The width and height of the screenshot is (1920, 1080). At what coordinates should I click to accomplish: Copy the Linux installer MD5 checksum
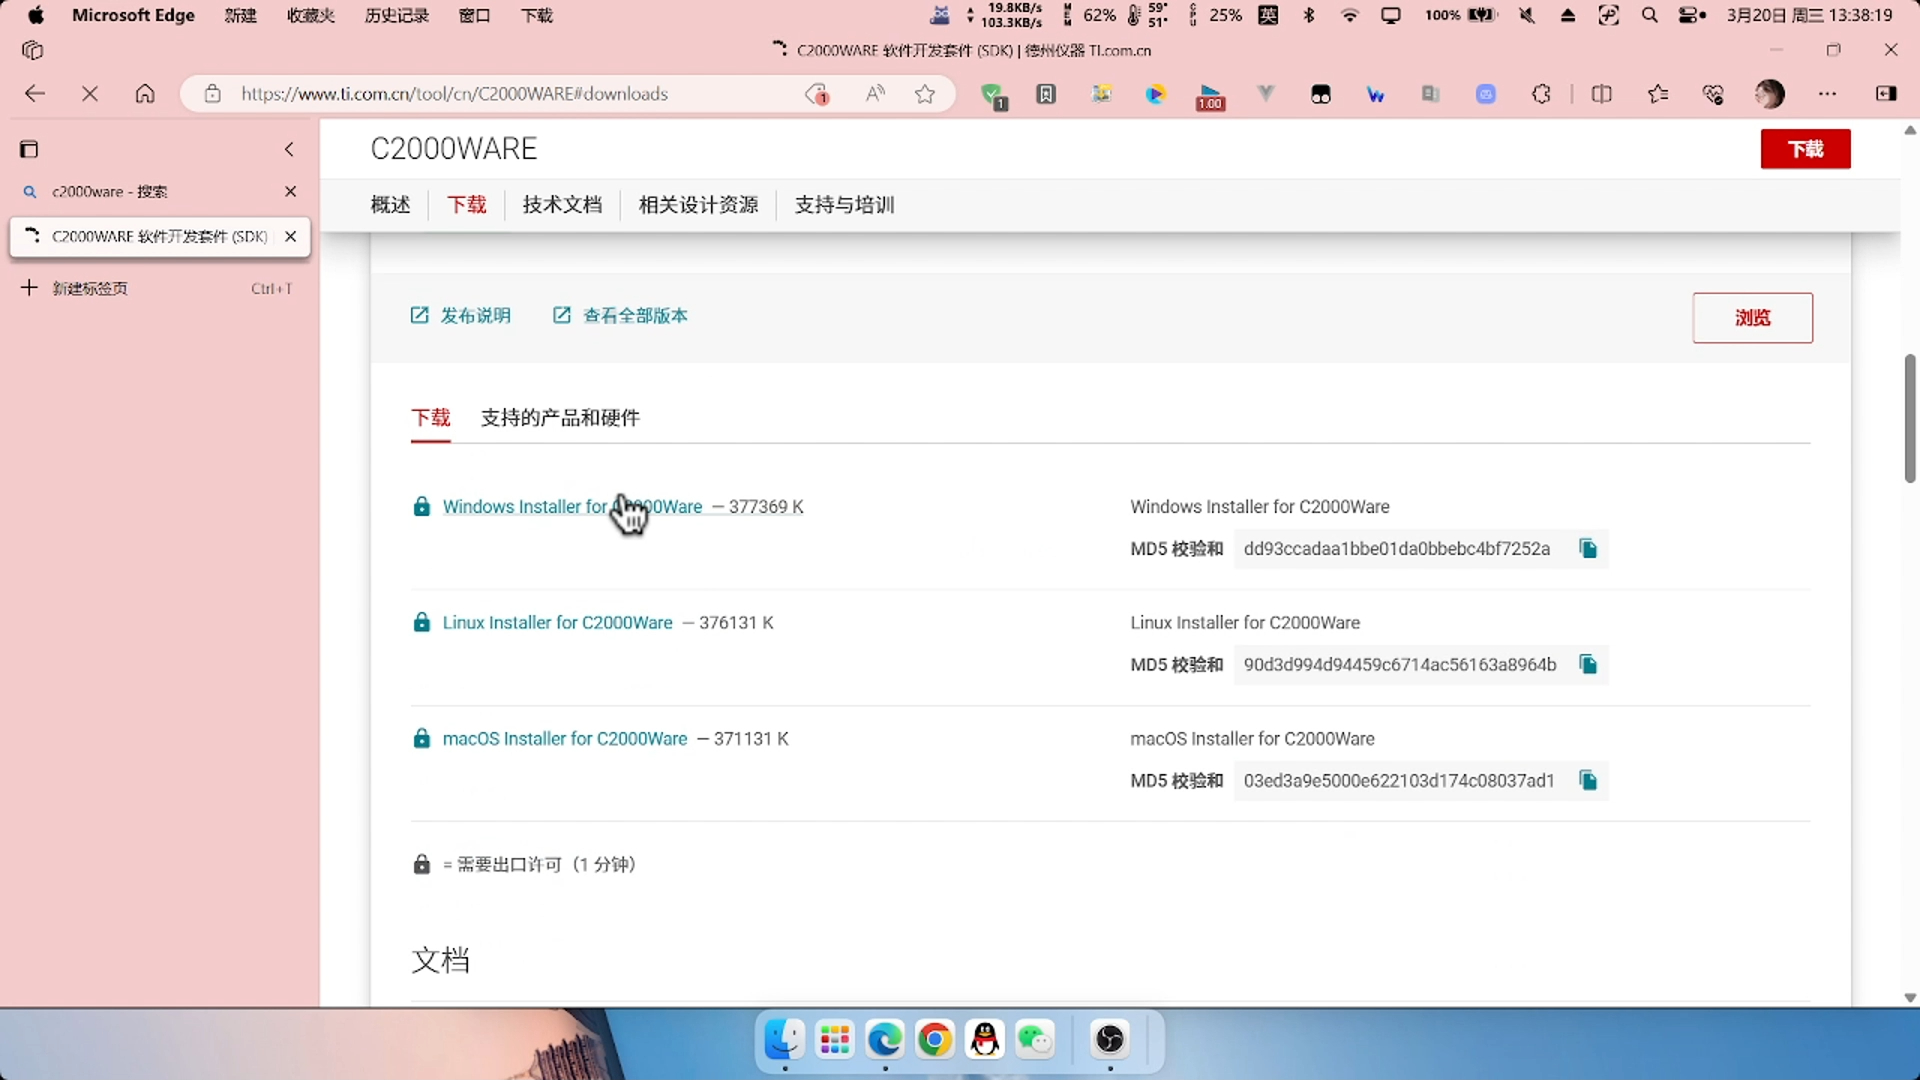point(1588,664)
